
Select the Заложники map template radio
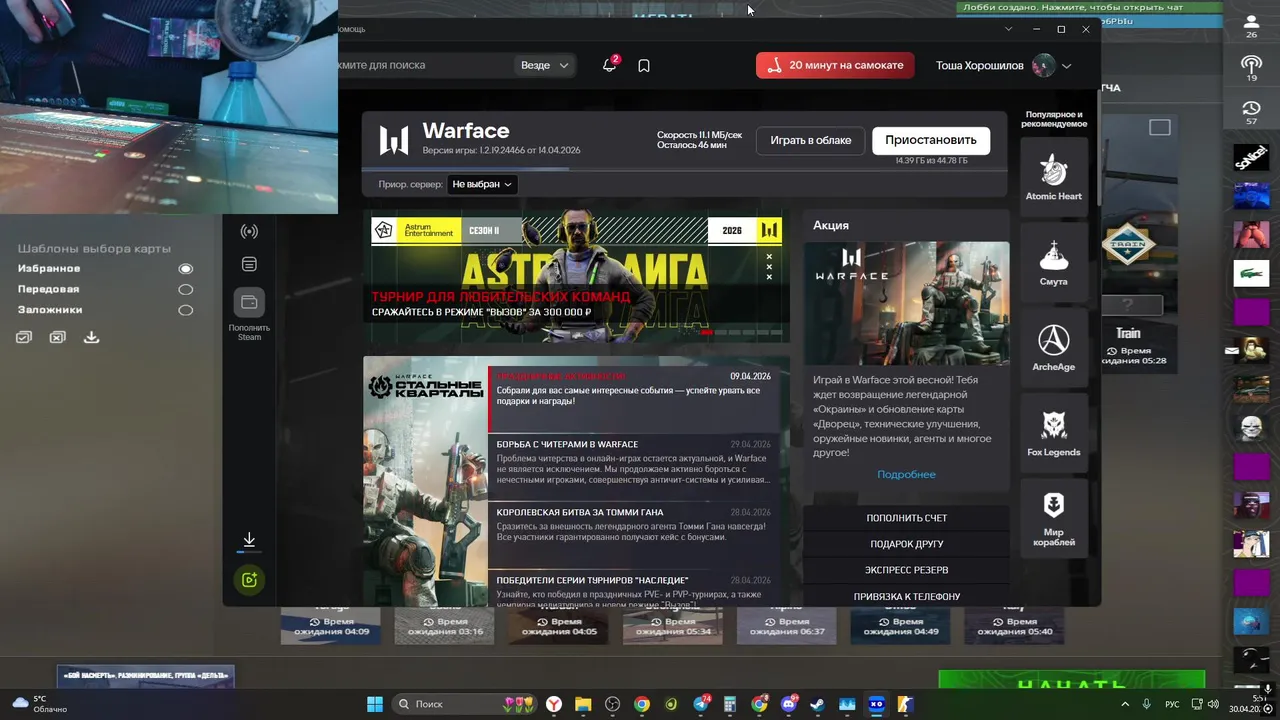pyautogui.click(x=185, y=311)
